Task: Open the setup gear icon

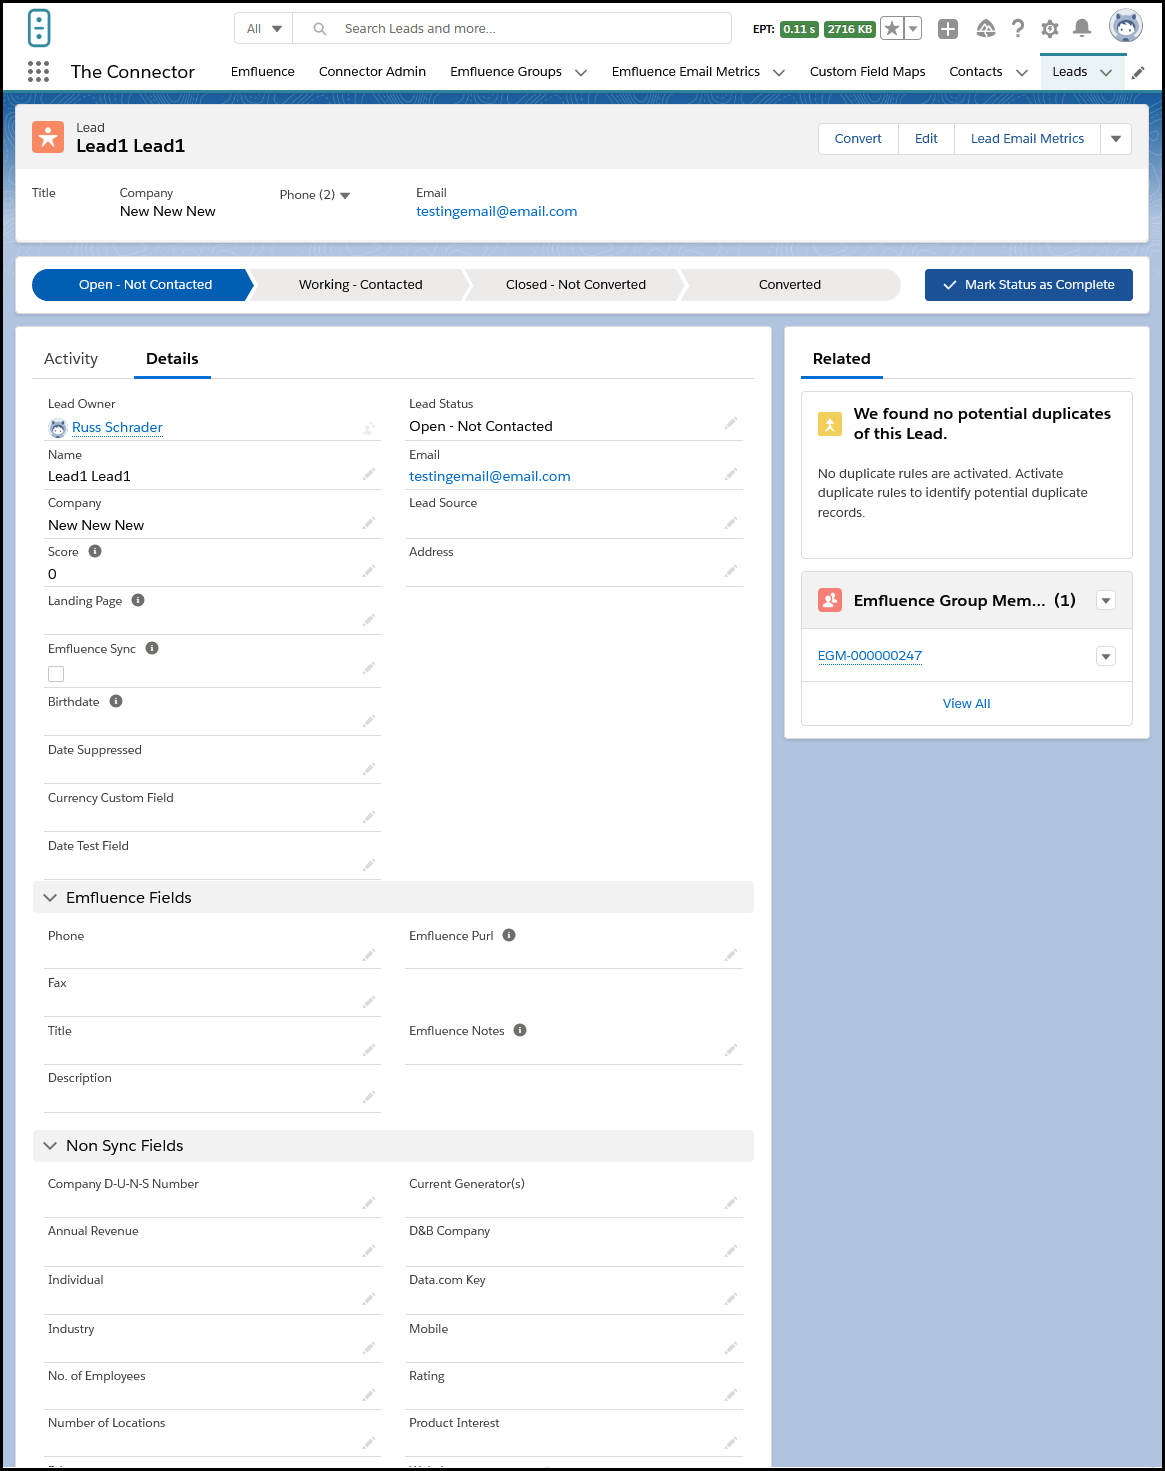Action: 1050,29
